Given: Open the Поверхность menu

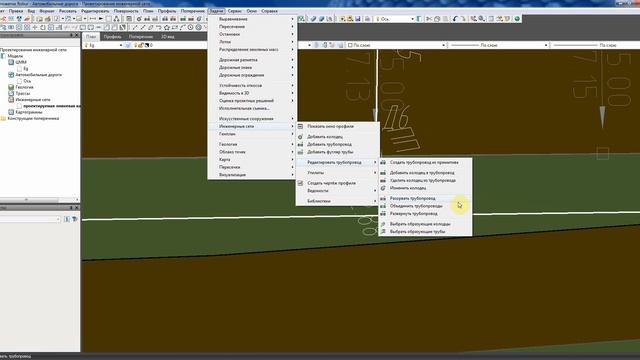Looking at the screenshot, I should pos(126,11).
